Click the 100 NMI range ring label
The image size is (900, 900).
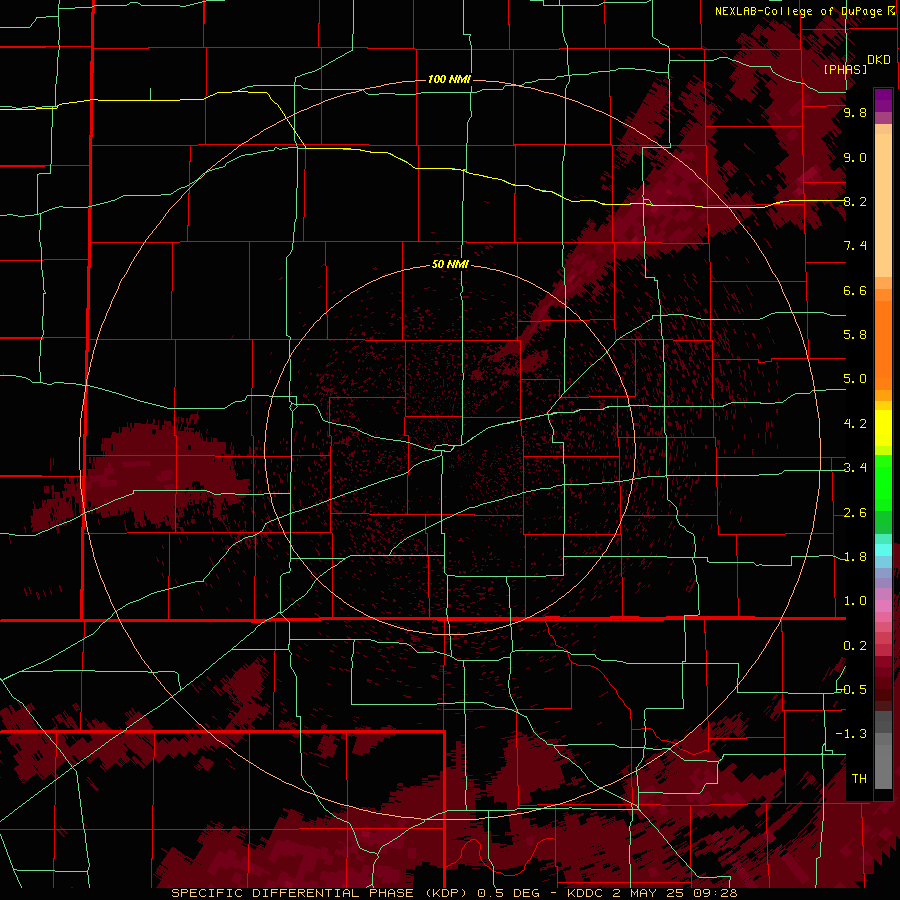point(449,79)
